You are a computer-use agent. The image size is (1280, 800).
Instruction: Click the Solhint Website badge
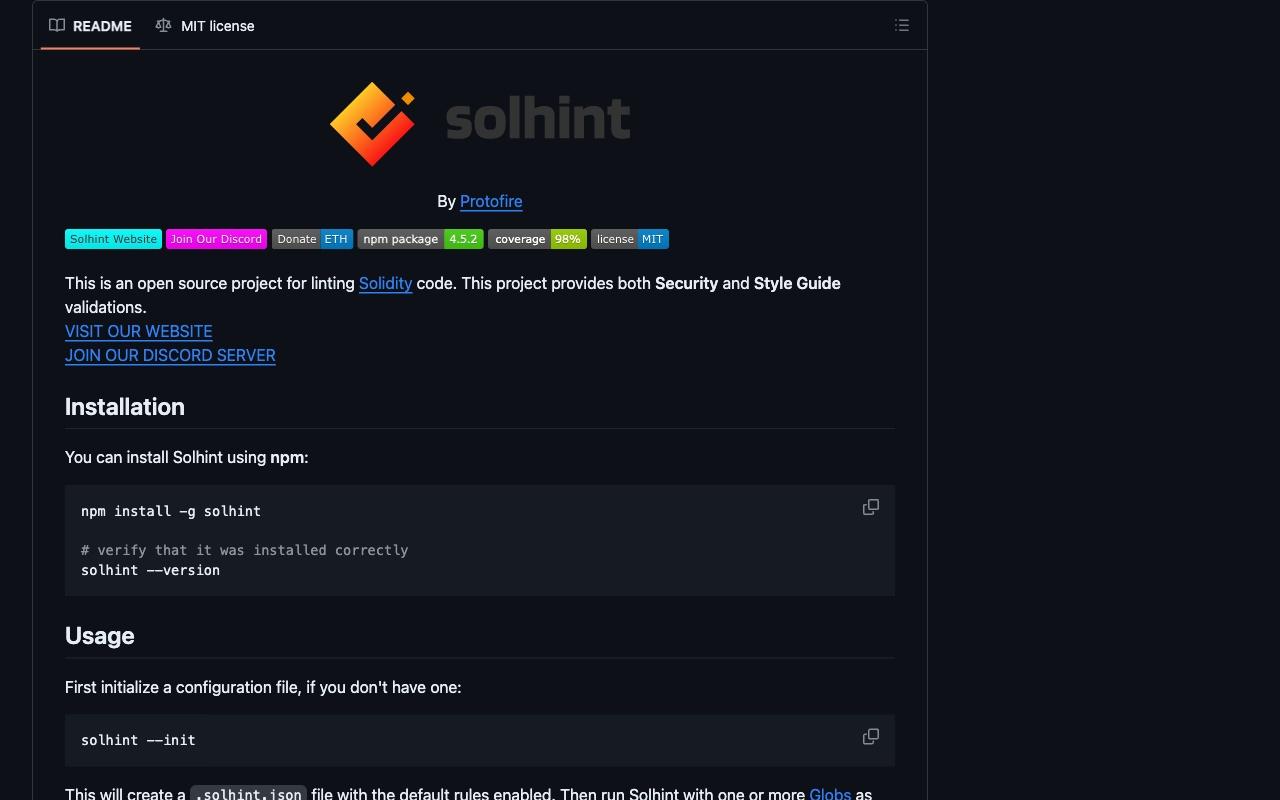pyautogui.click(x=113, y=239)
